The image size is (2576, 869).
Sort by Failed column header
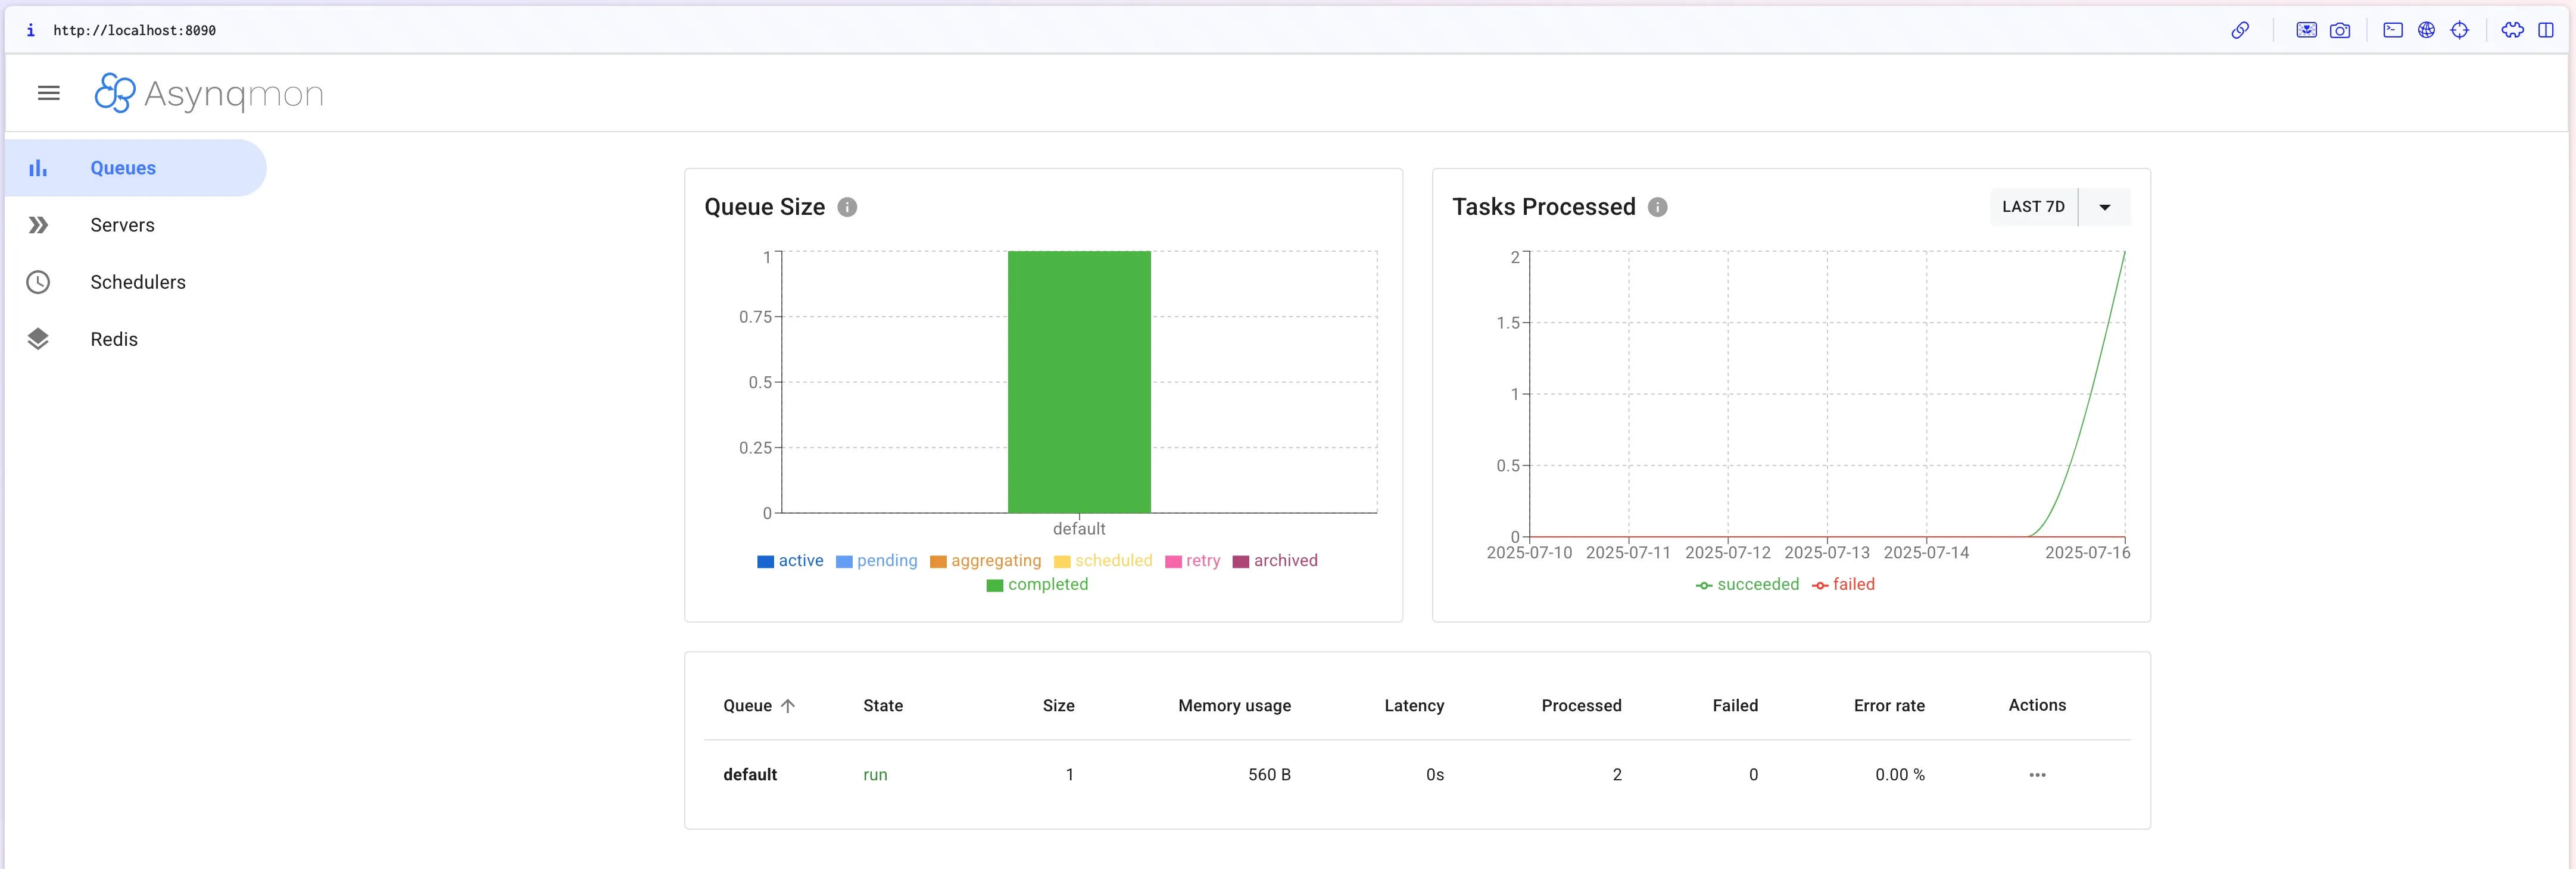[1735, 706]
